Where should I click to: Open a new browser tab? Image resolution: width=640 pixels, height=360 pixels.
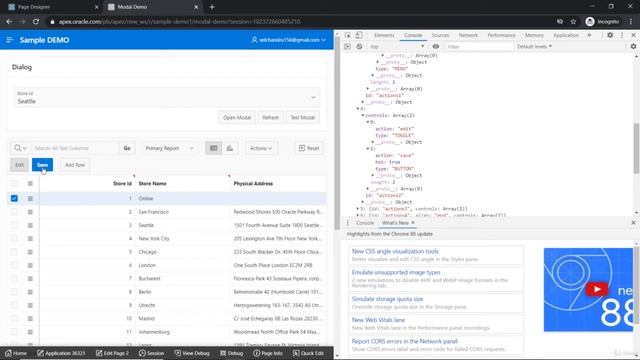(212, 7)
